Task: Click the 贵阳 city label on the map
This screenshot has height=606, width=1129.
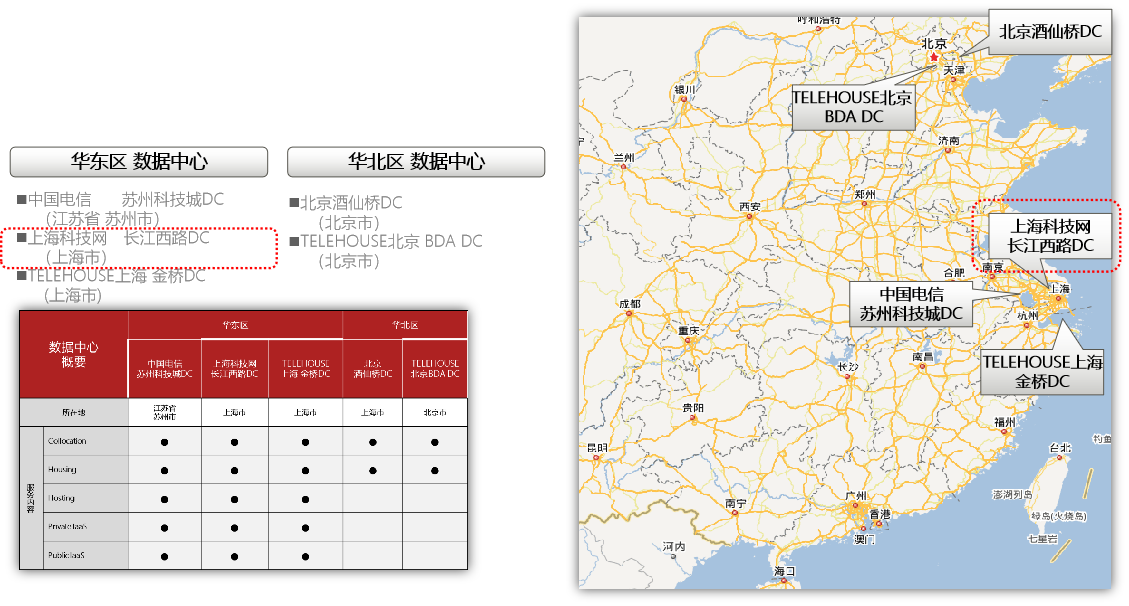Action: click(x=693, y=407)
